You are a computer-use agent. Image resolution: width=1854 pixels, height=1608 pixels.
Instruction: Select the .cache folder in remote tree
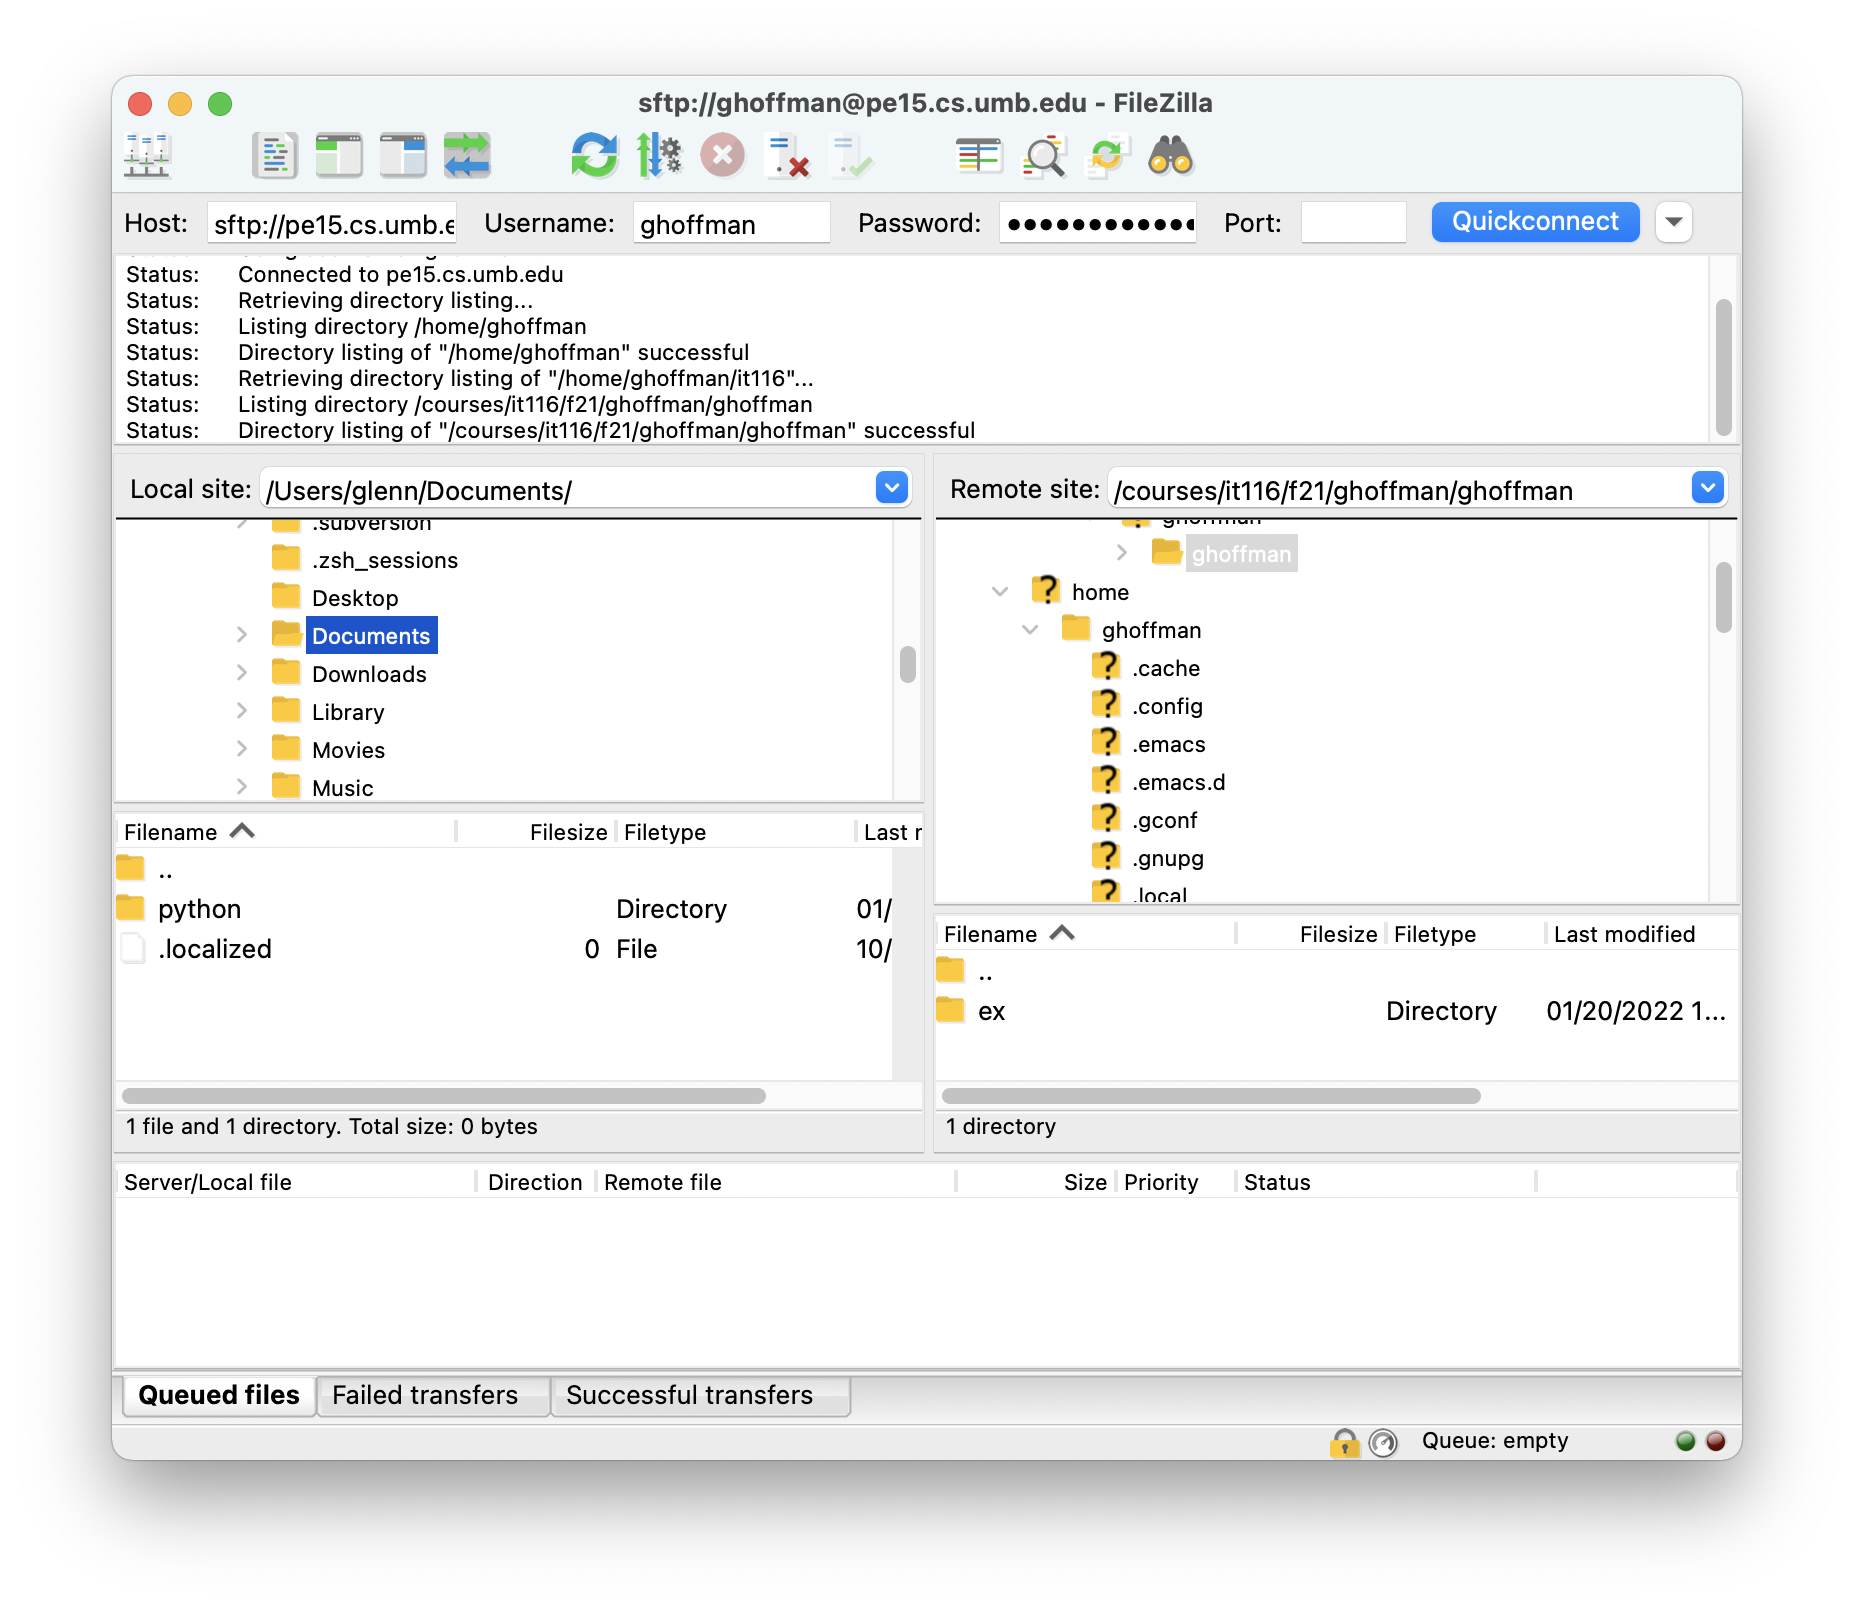point(1166,668)
